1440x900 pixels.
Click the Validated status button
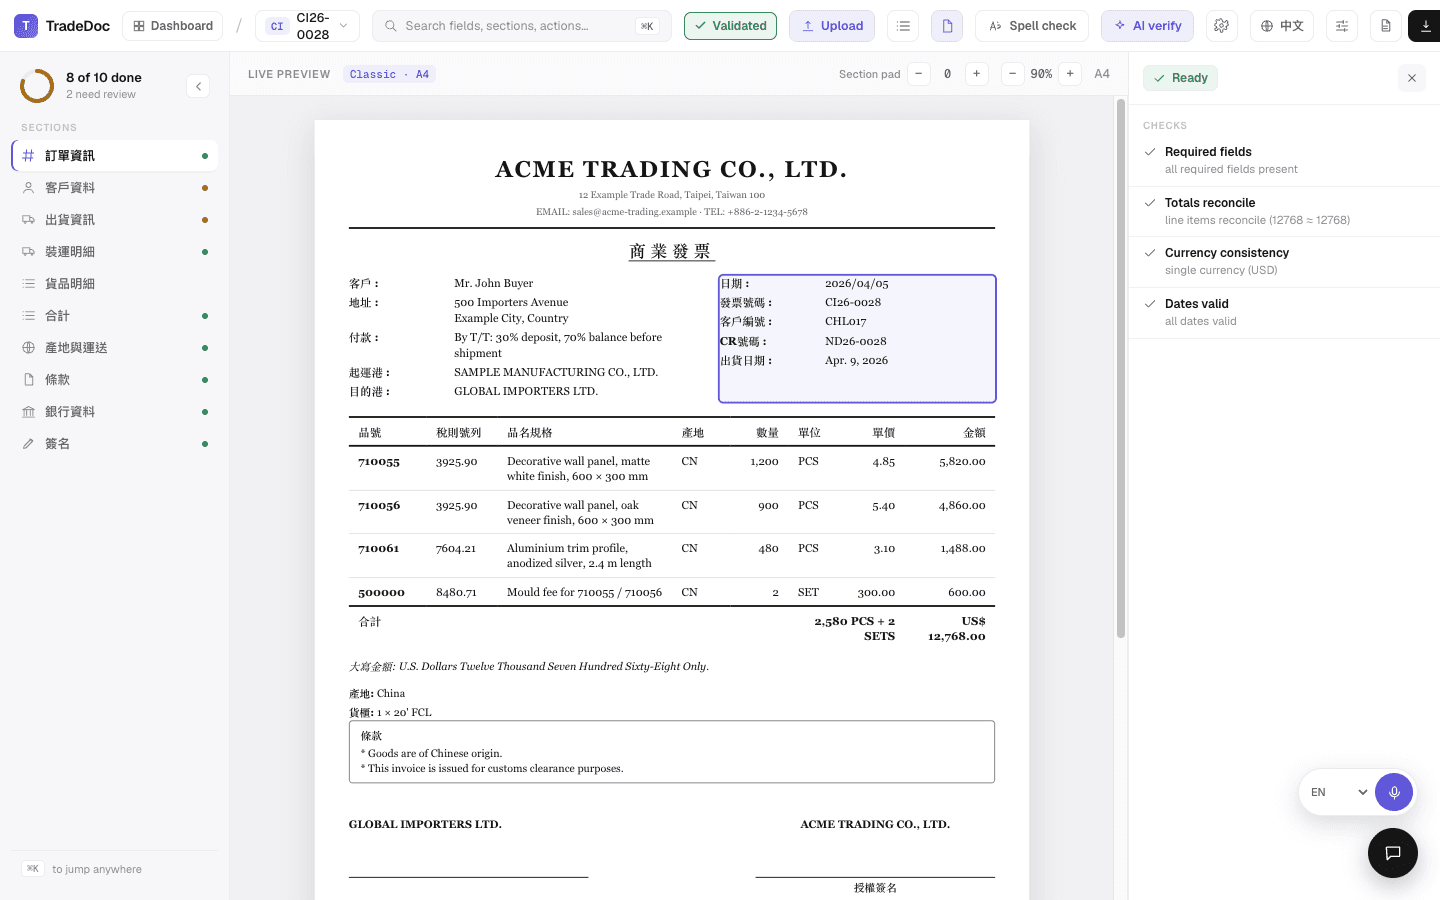pyautogui.click(x=730, y=26)
